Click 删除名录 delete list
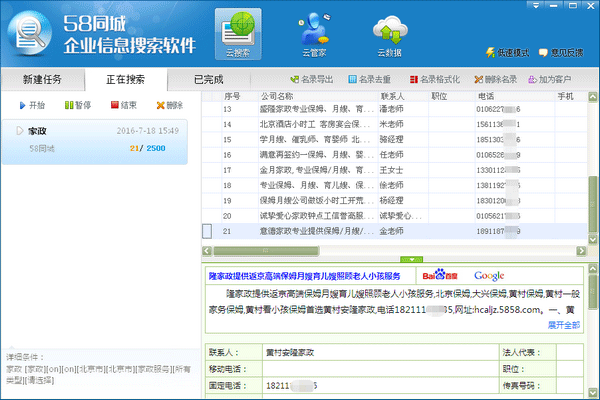The height and width of the screenshot is (400, 600). point(496,79)
